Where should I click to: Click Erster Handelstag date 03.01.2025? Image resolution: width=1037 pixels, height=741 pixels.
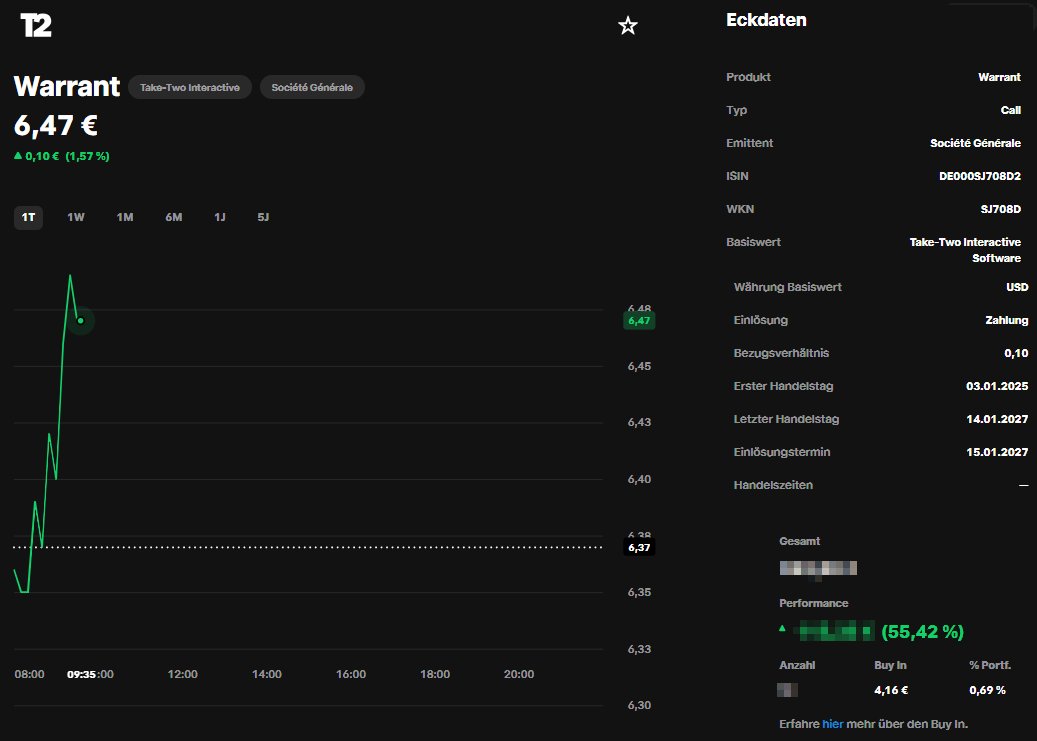click(997, 386)
